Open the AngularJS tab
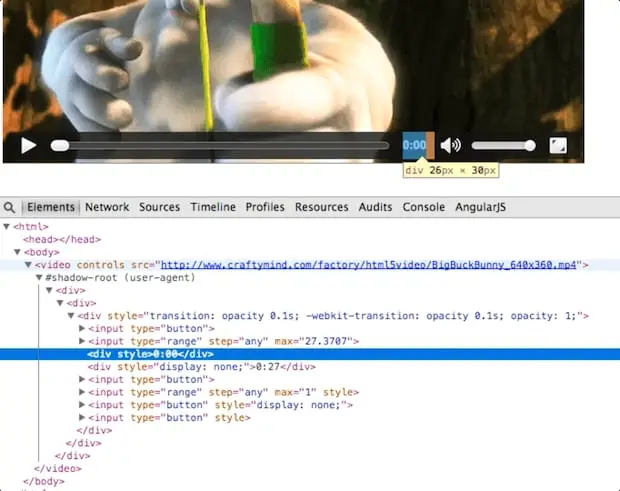The width and height of the screenshot is (620, 491). click(480, 207)
